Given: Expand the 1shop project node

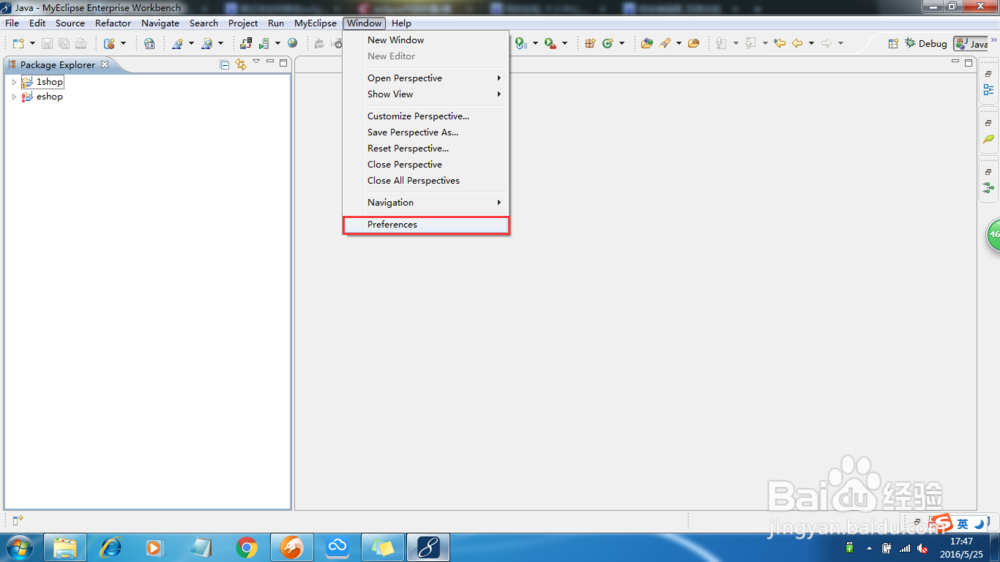Looking at the screenshot, I should [14, 82].
